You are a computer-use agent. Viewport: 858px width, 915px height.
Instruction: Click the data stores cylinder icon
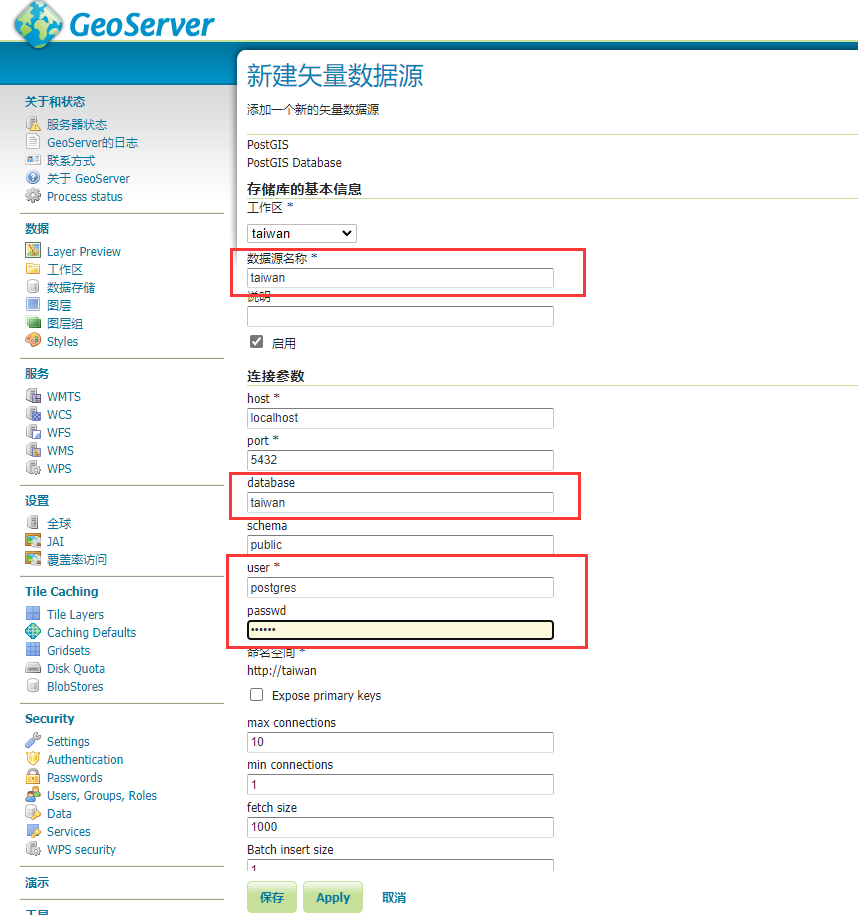(33, 287)
